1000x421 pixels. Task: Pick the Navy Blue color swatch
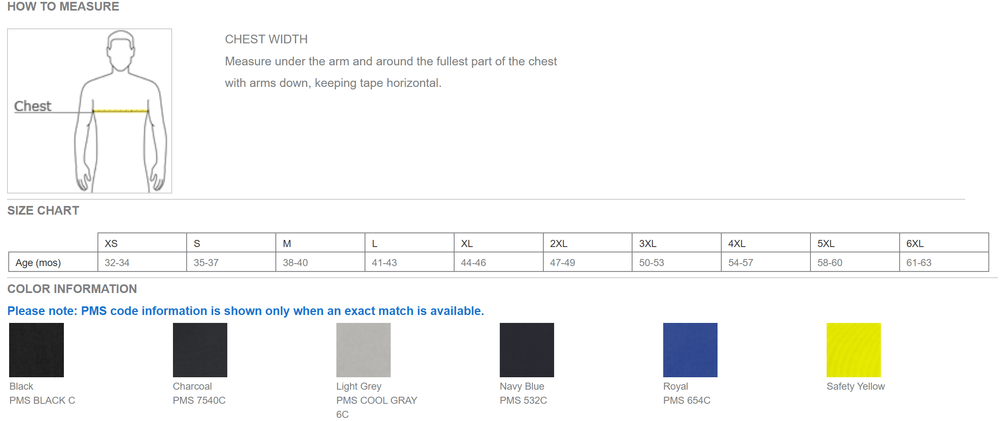527,350
